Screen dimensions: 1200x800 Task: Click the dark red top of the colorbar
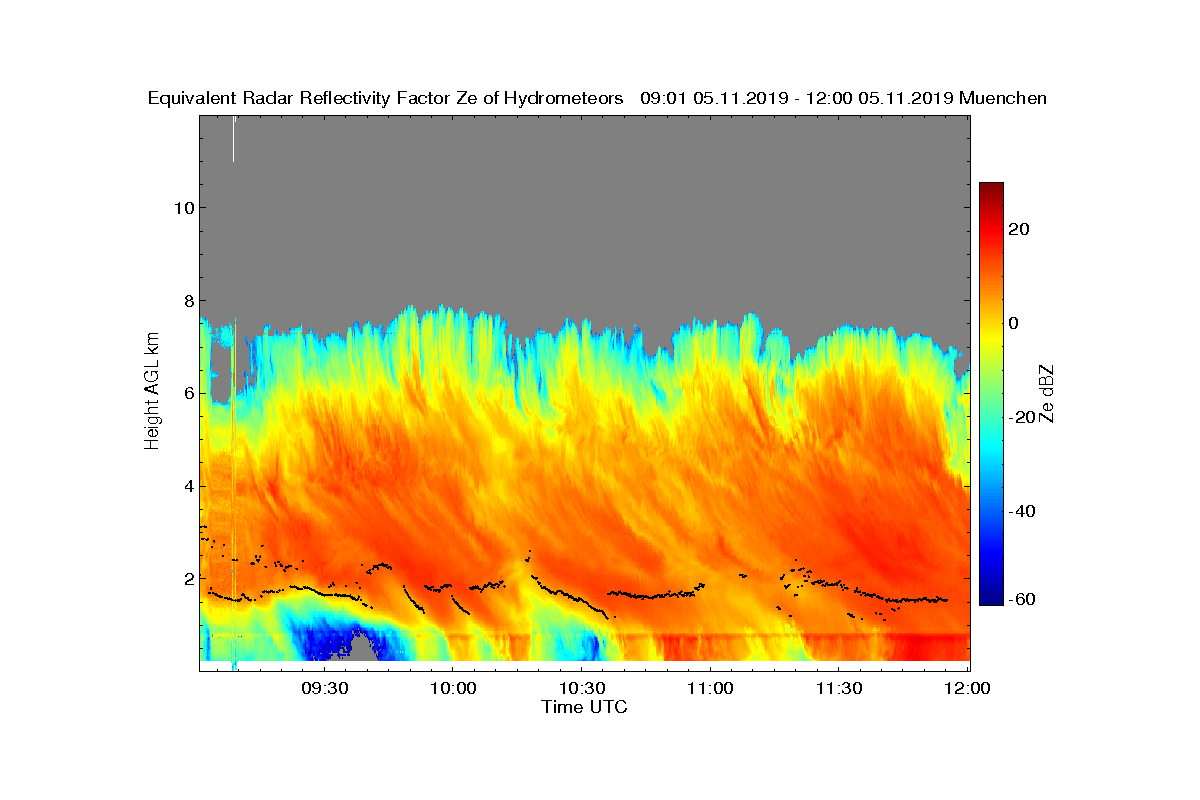click(991, 189)
